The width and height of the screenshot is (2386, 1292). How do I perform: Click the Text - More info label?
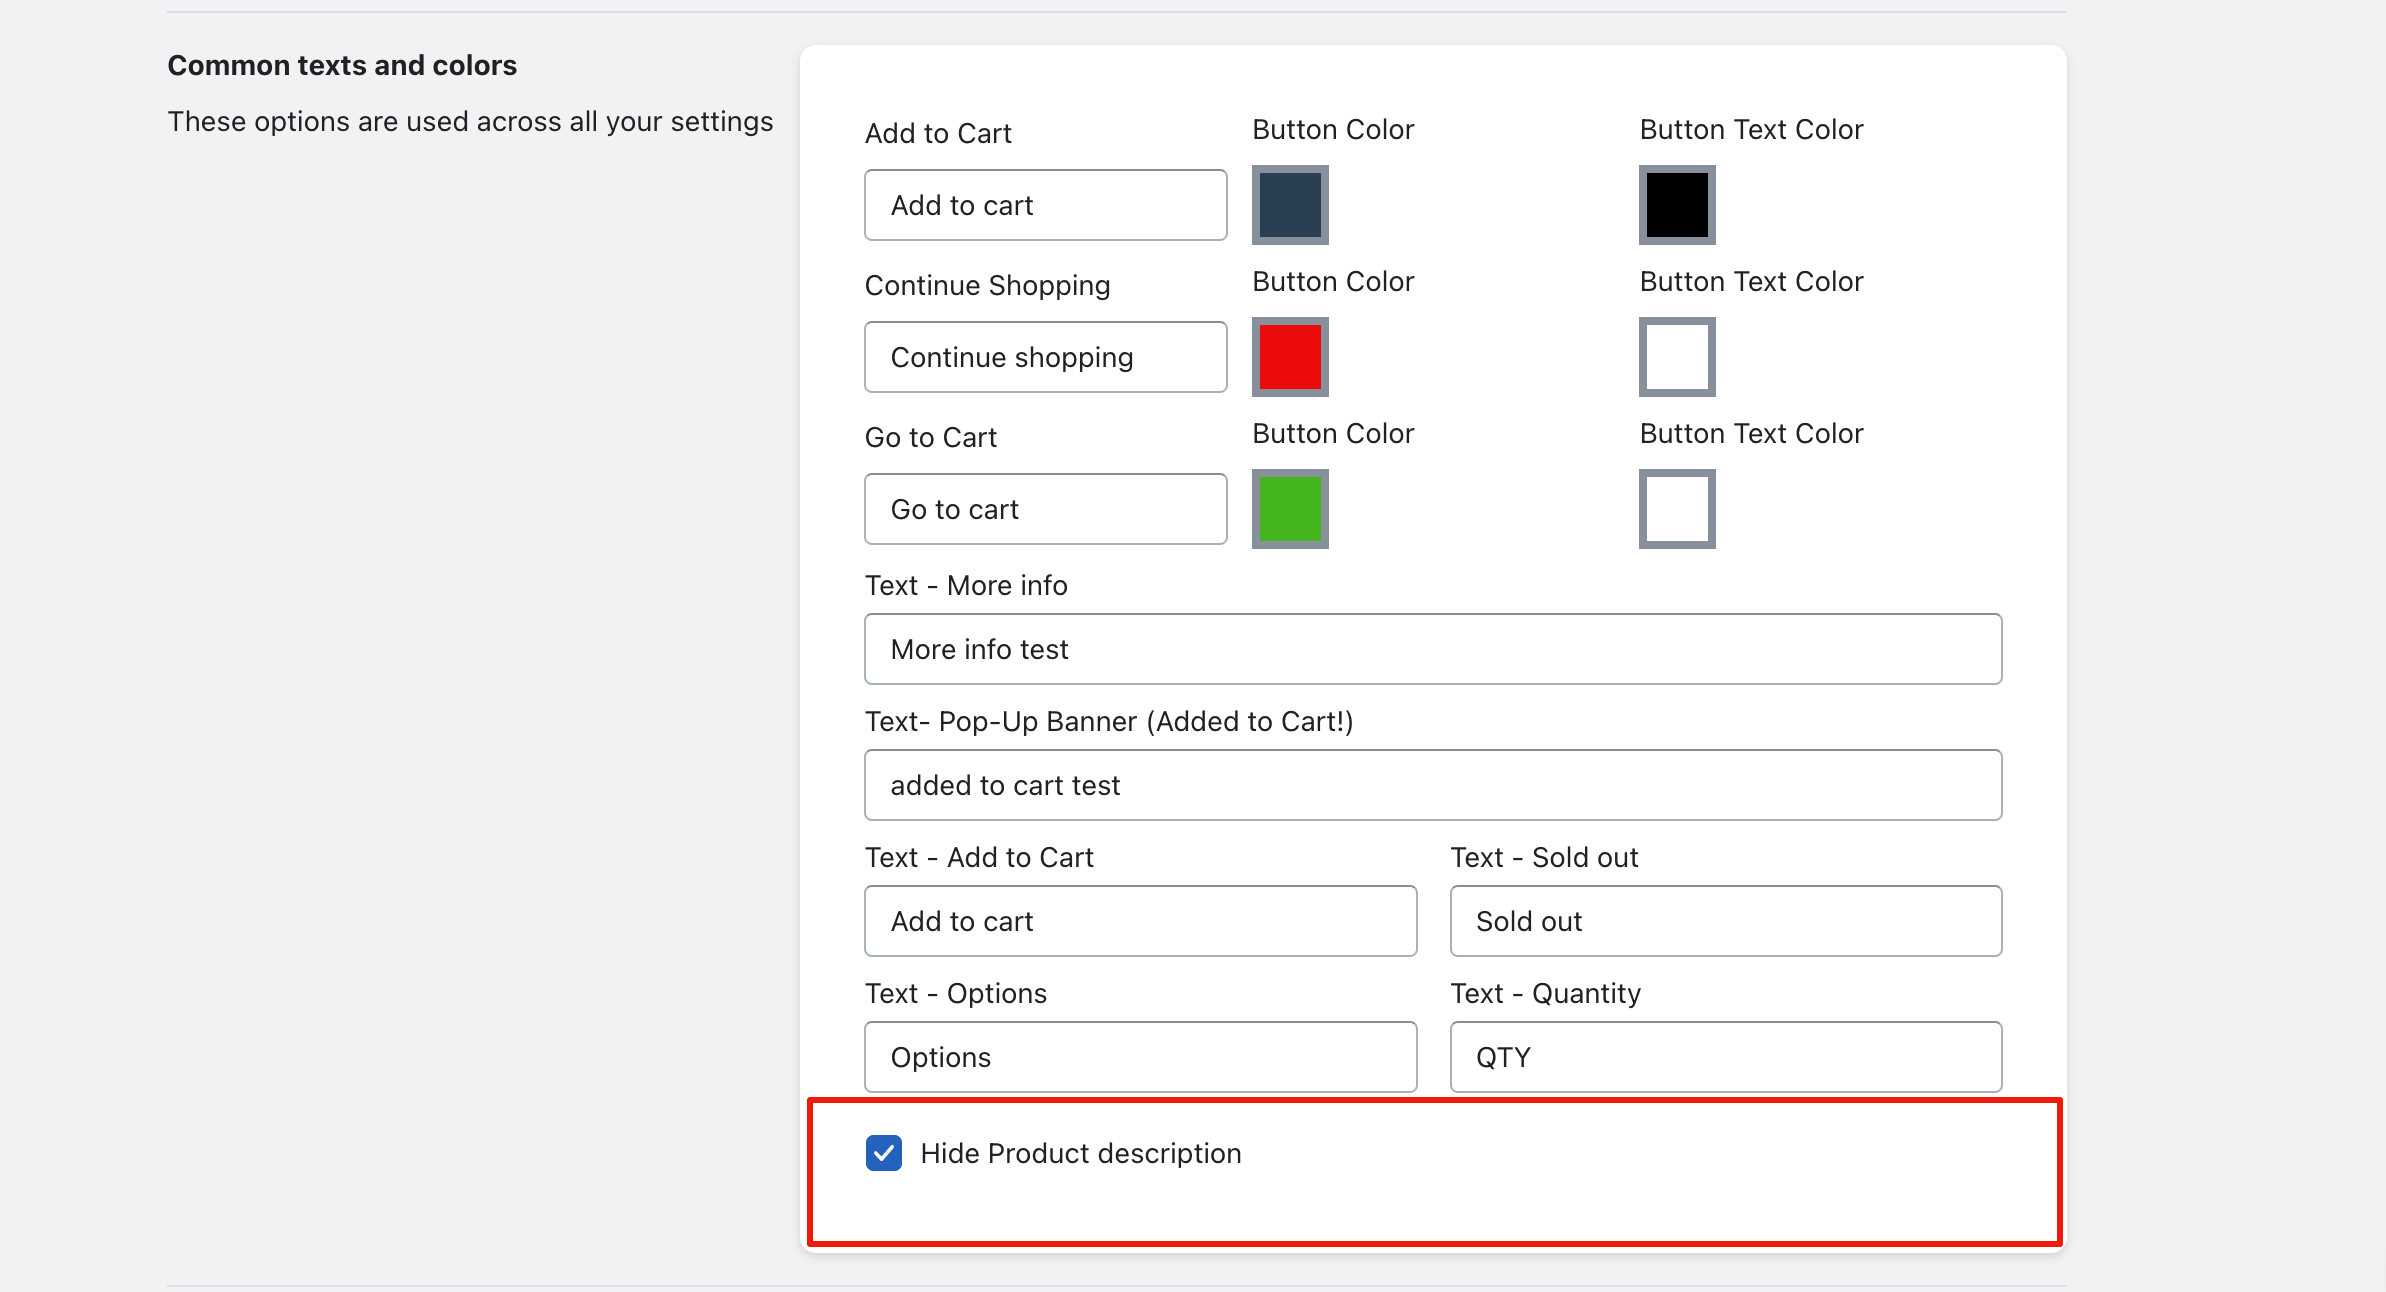(x=965, y=585)
